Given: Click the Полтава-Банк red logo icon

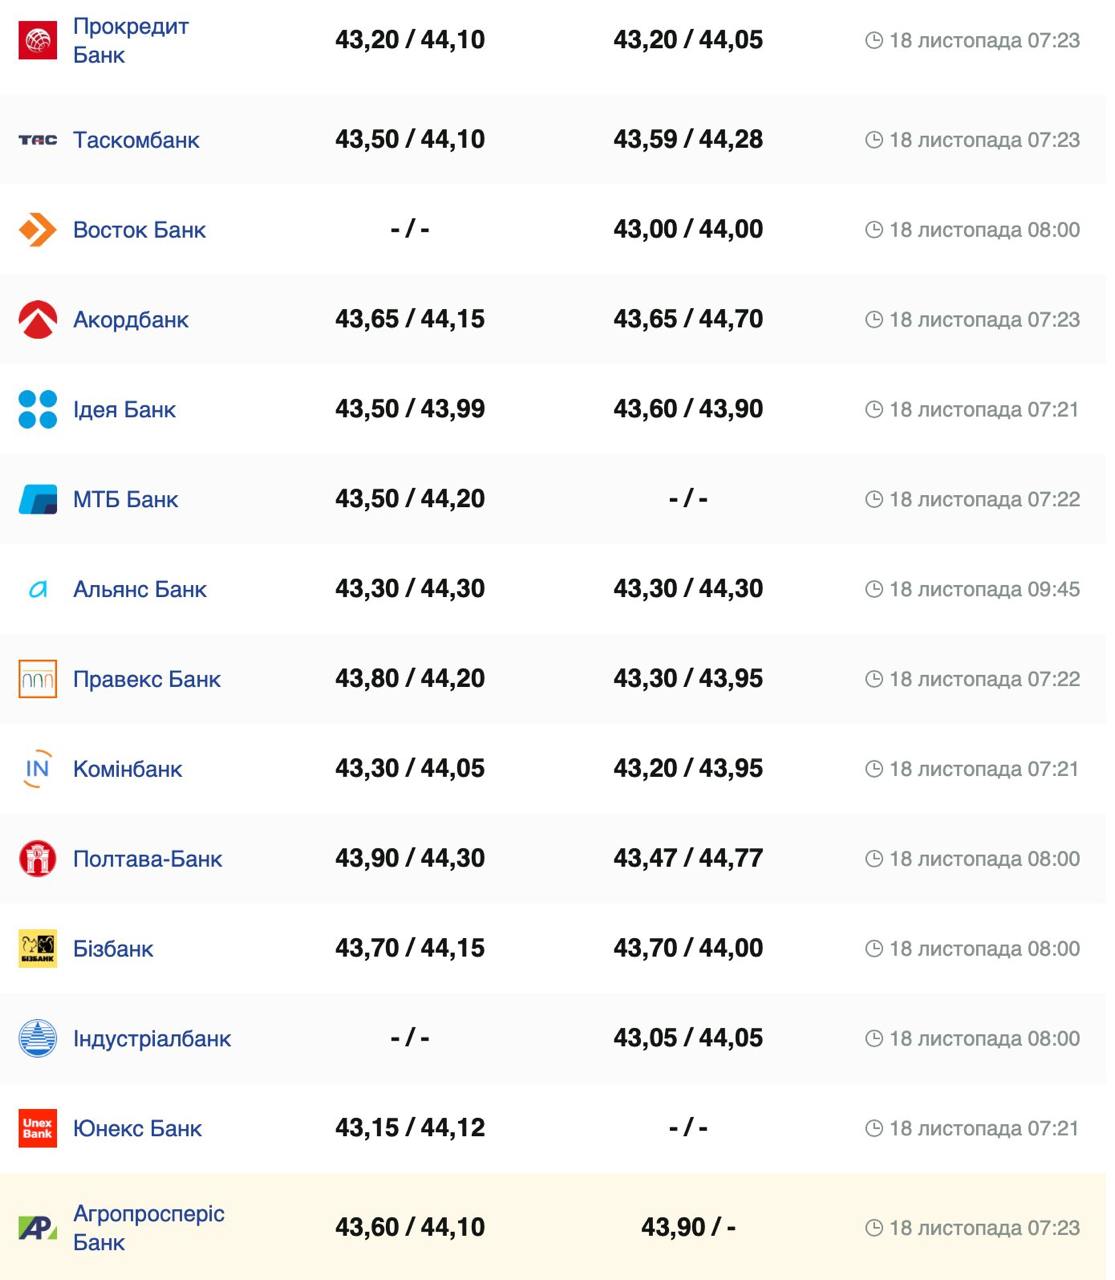Looking at the screenshot, I should (x=38, y=858).
